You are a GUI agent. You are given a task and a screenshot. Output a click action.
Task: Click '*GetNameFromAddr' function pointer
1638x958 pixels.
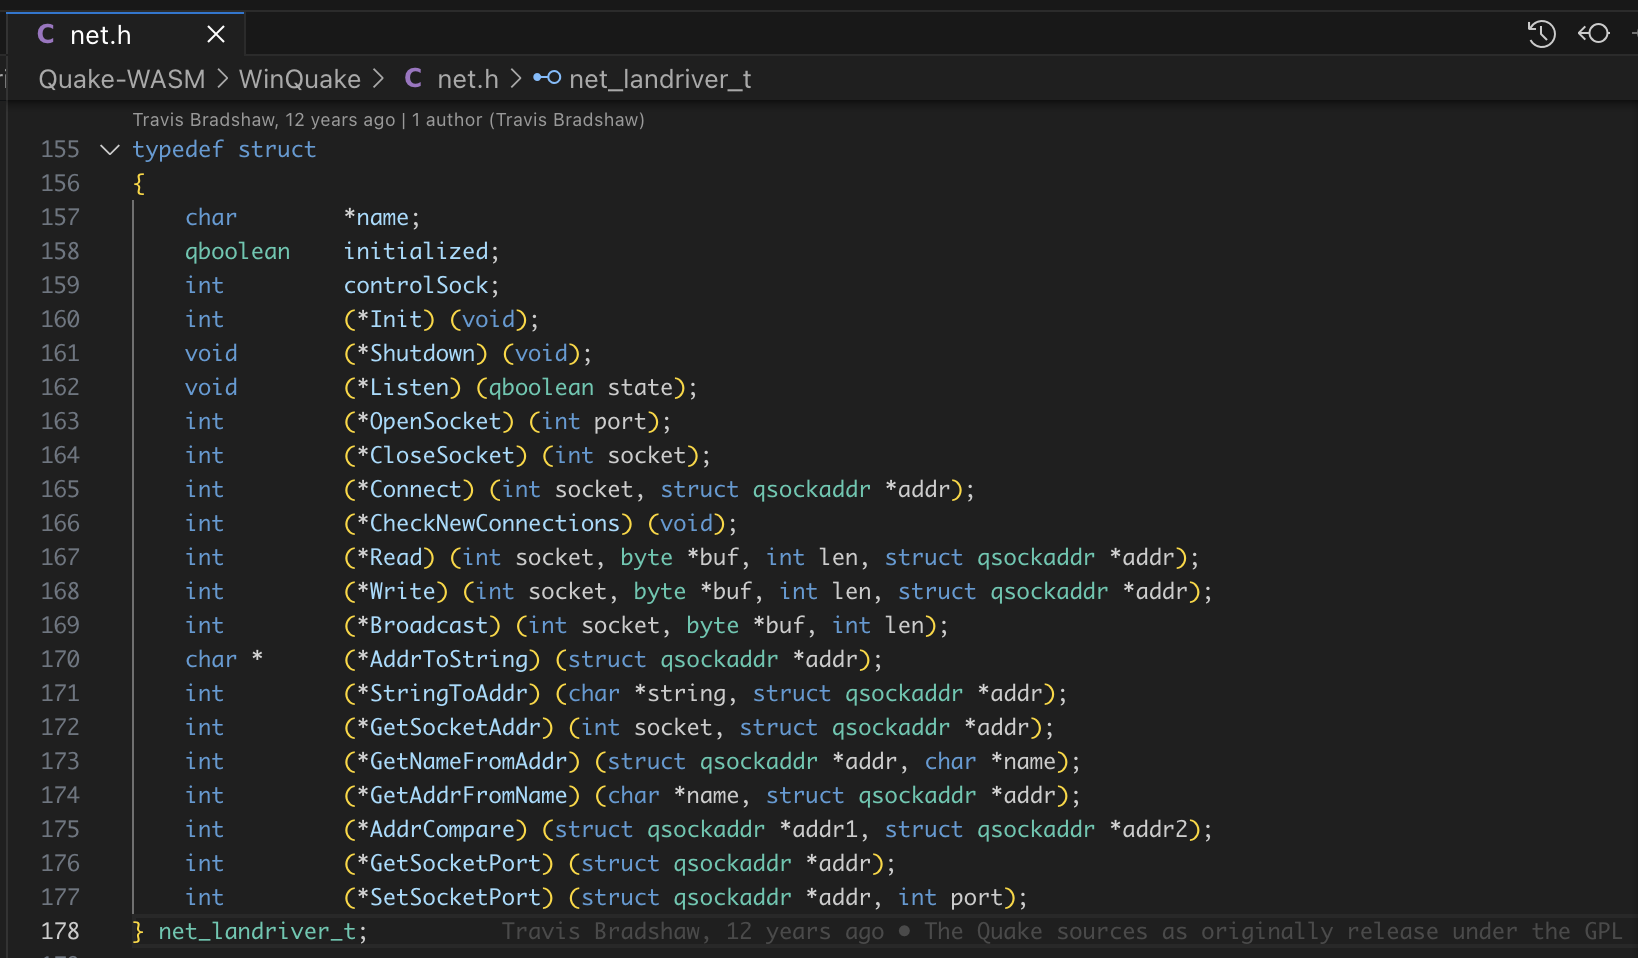[462, 762]
